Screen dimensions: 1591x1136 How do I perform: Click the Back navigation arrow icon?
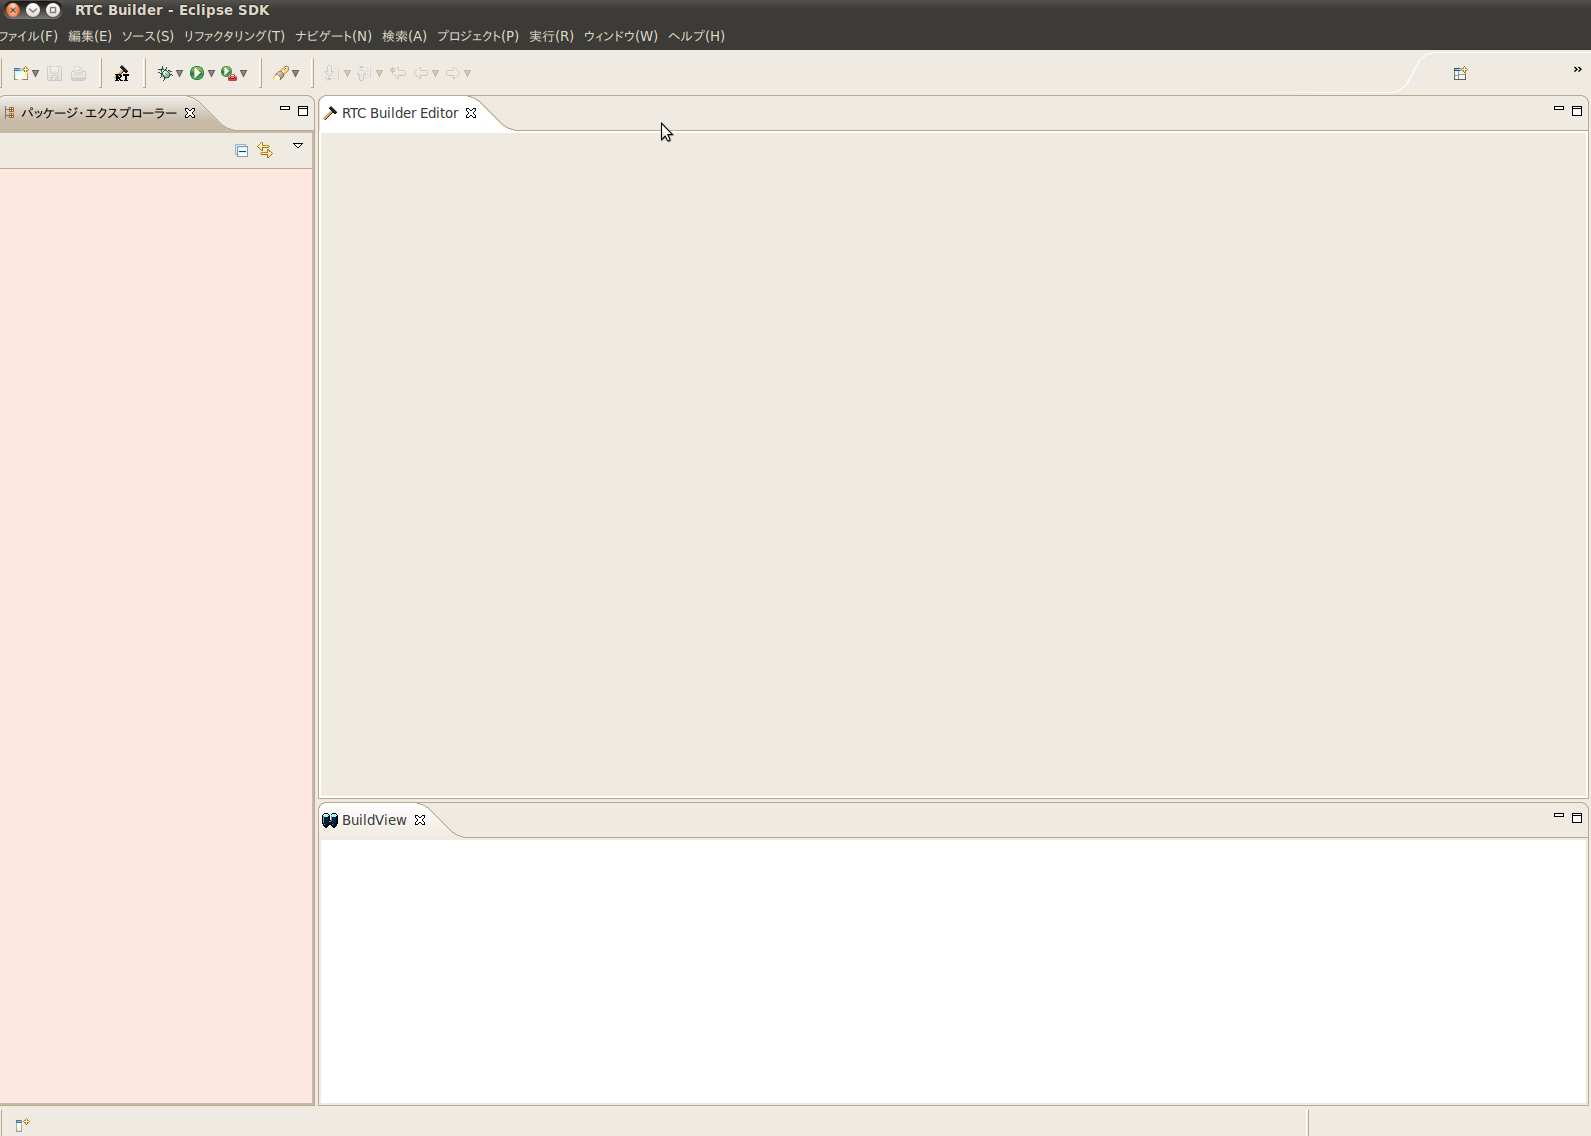click(x=421, y=73)
